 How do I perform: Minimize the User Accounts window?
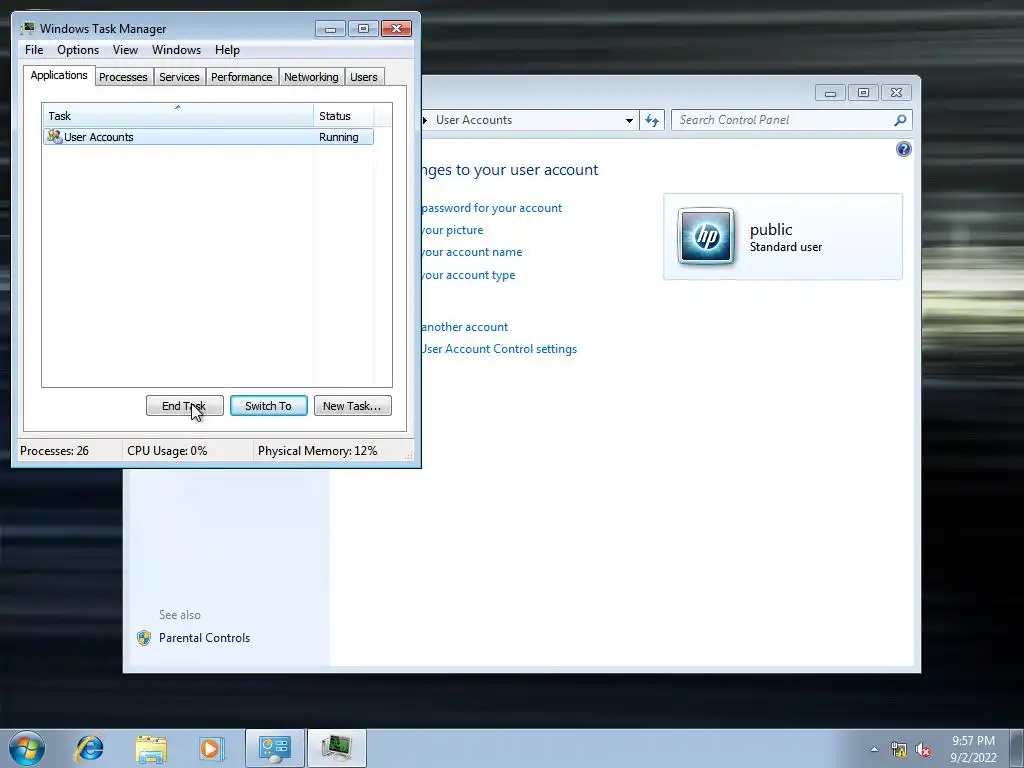(830, 93)
